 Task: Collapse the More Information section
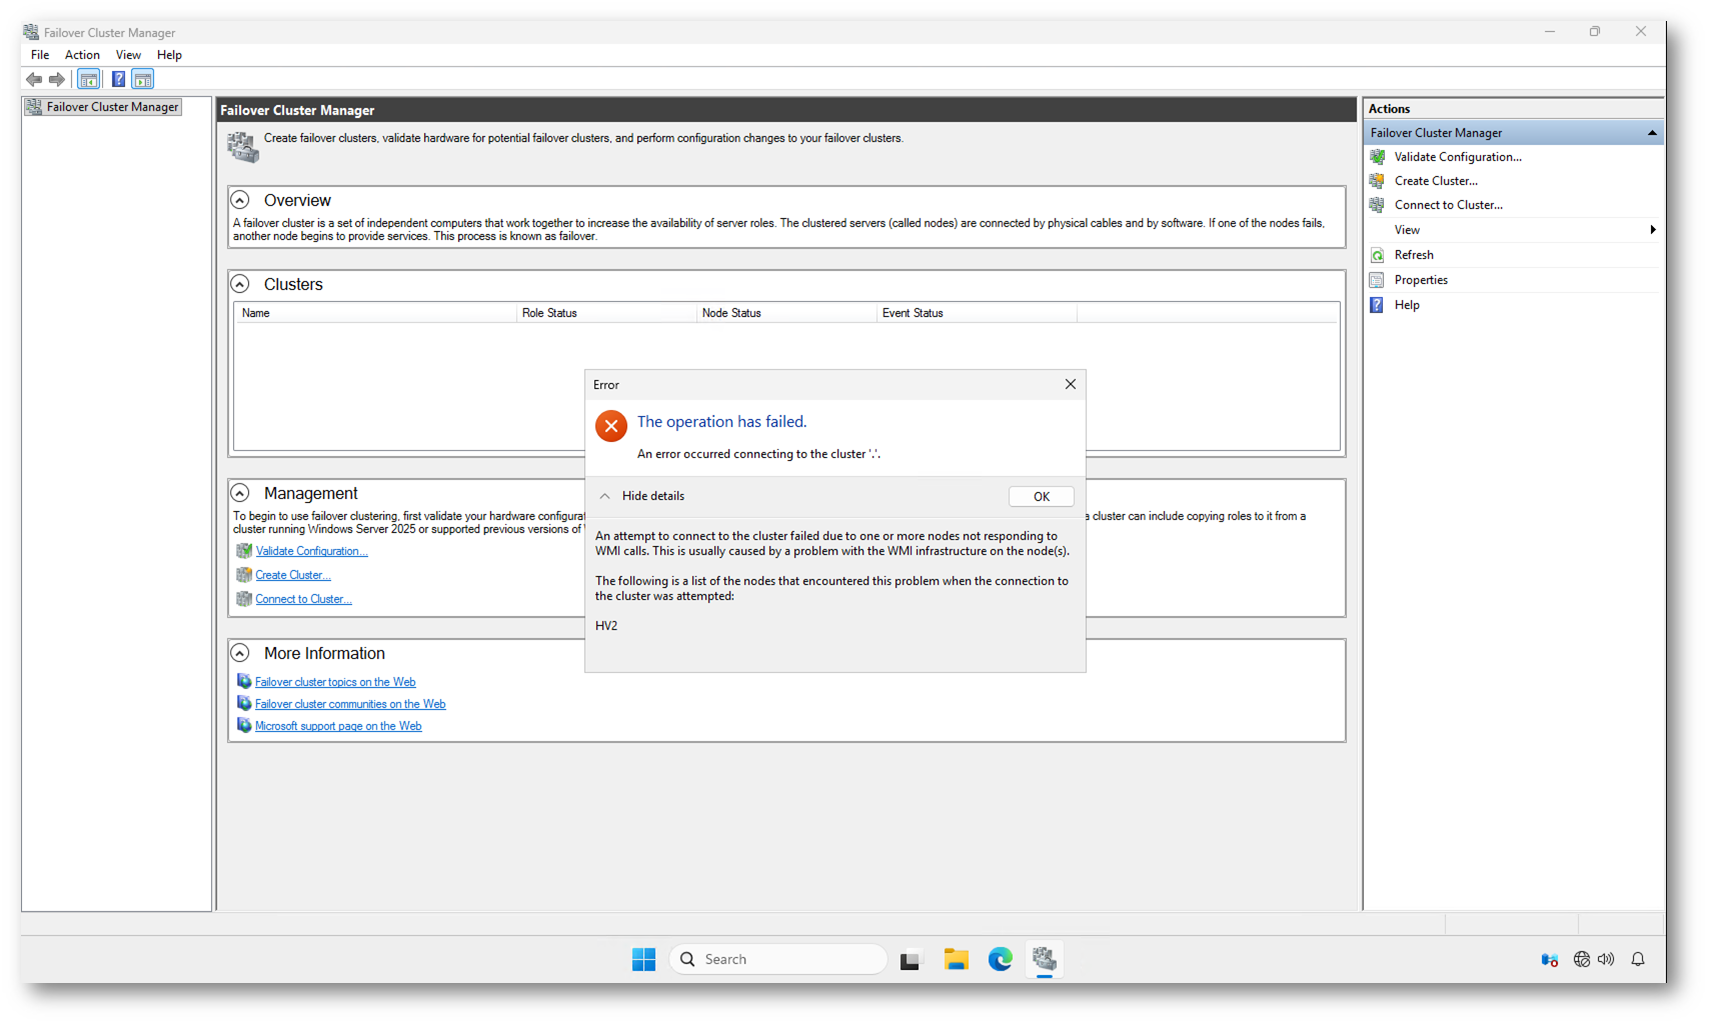(240, 653)
